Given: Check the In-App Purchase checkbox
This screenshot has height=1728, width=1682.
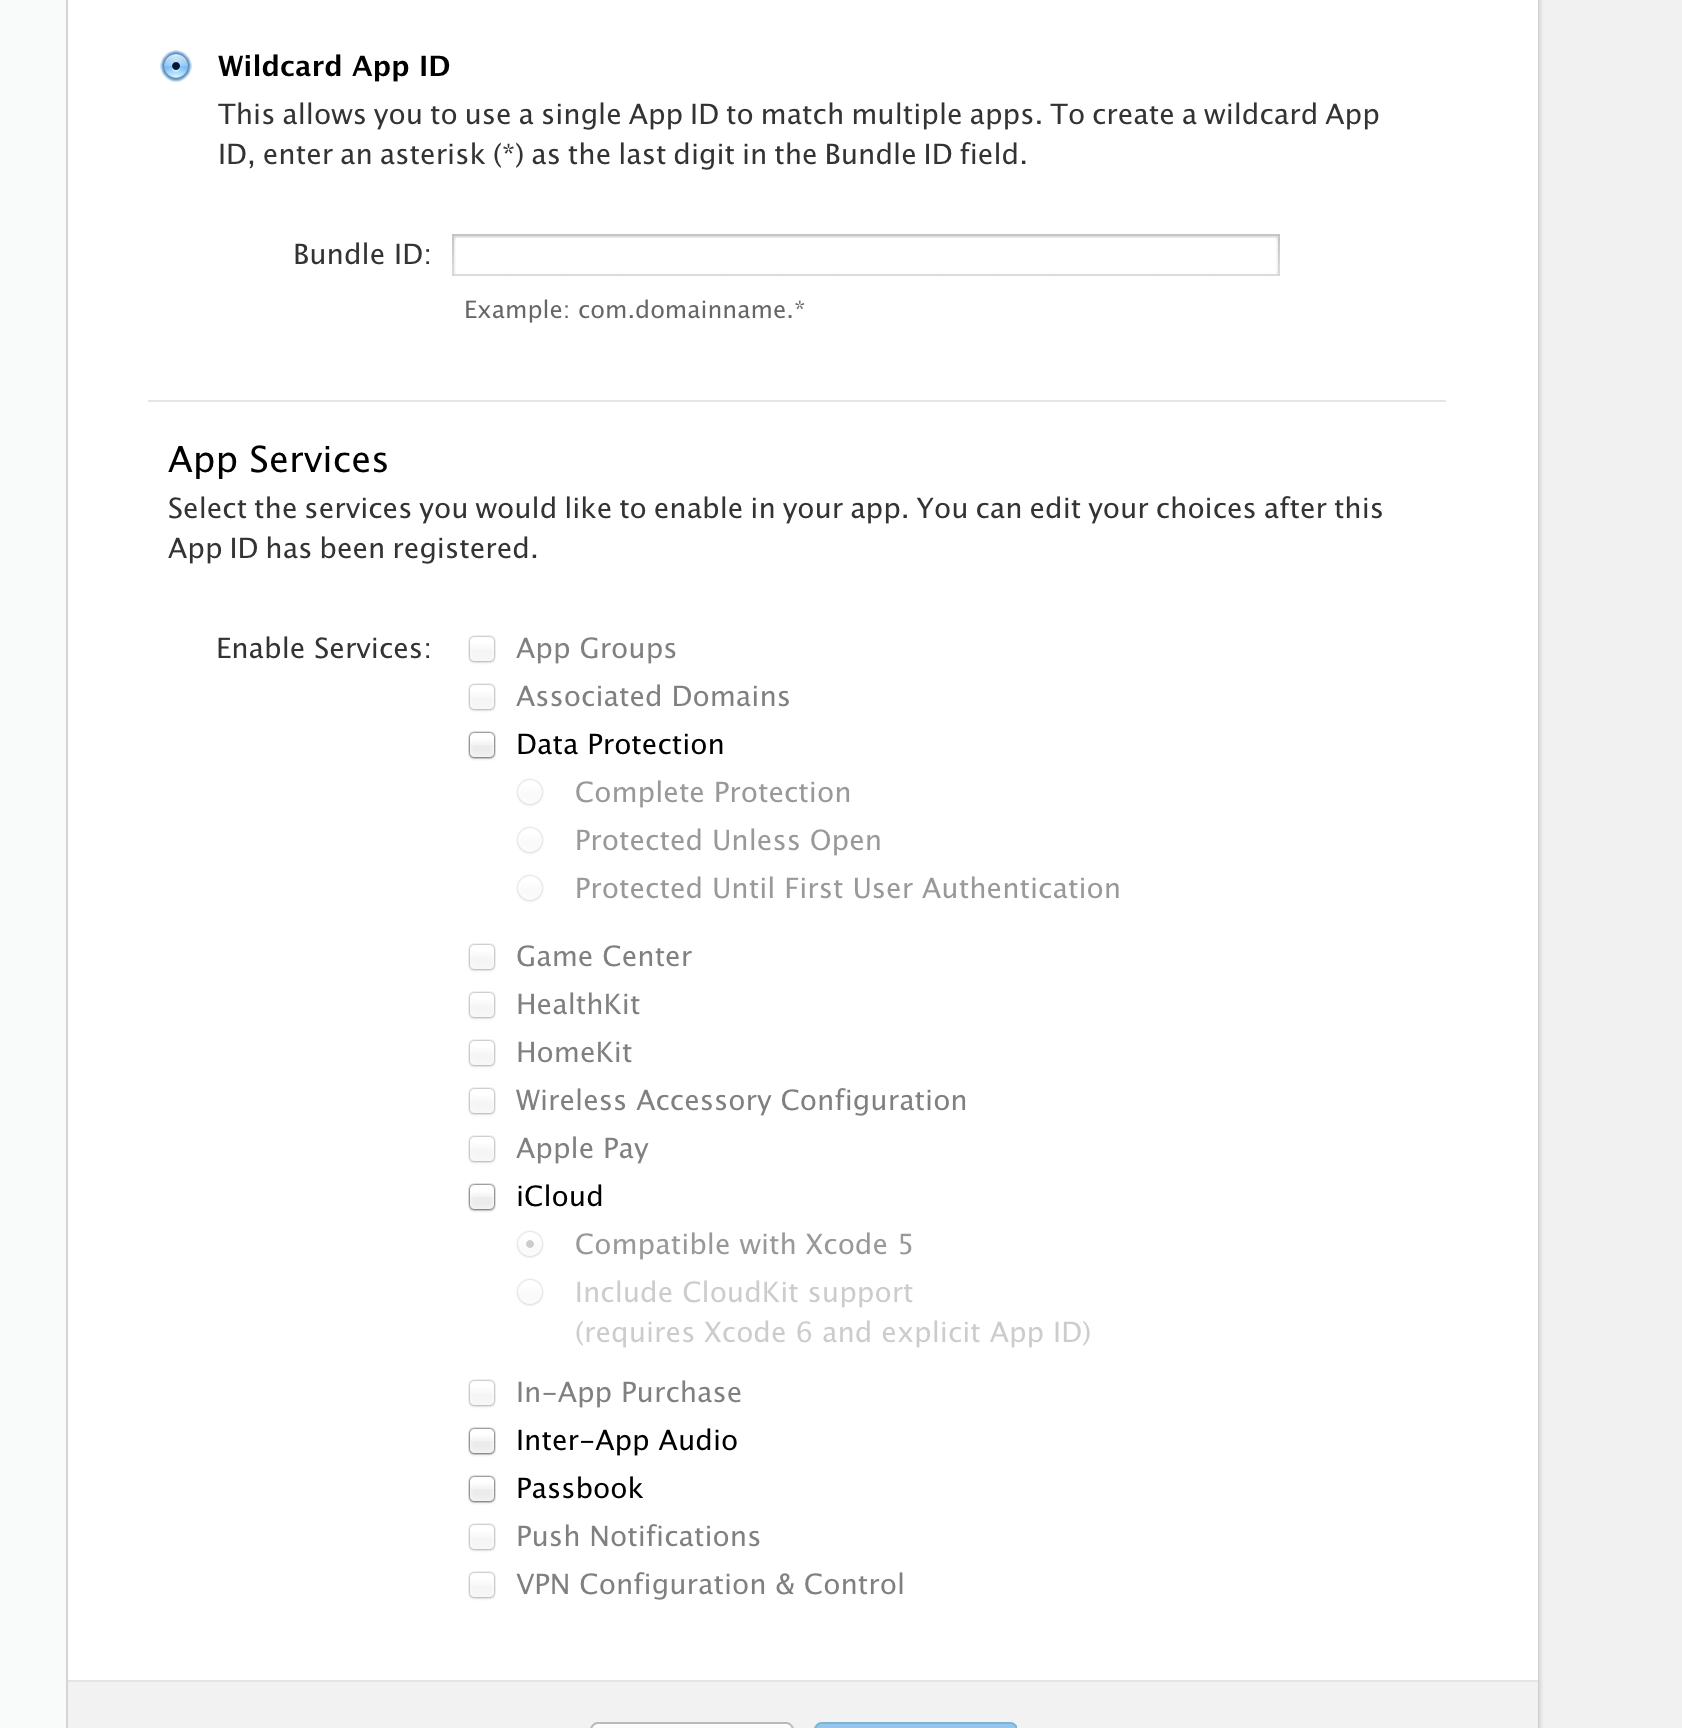Looking at the screenshot, I should 482,1393.
